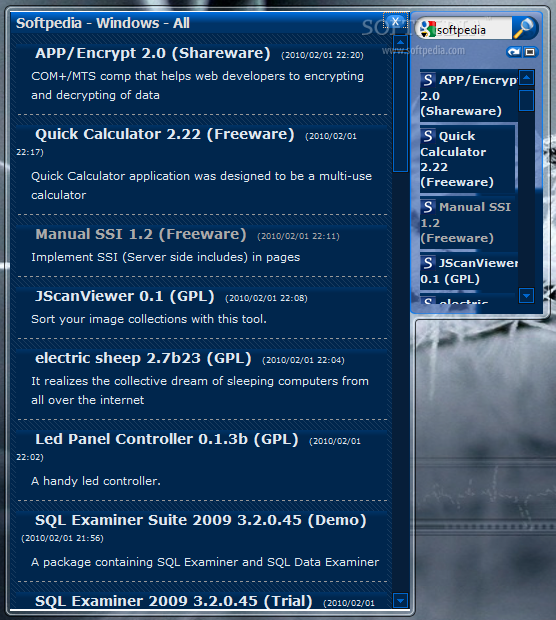Click the gadget list scrollbar thumb
The image size is (556, 620).
526,100
